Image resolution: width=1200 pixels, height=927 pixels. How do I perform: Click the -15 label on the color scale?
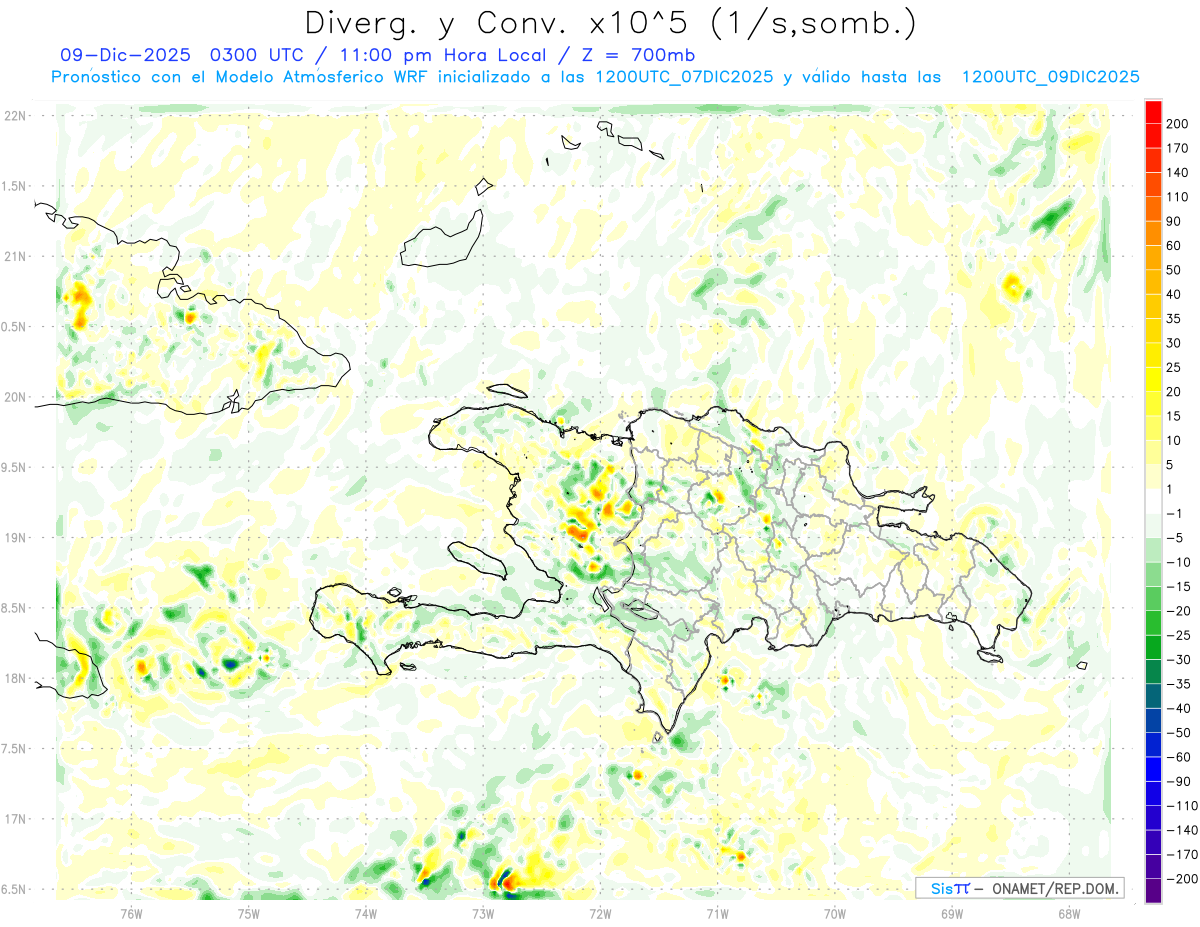[1178, 586]
